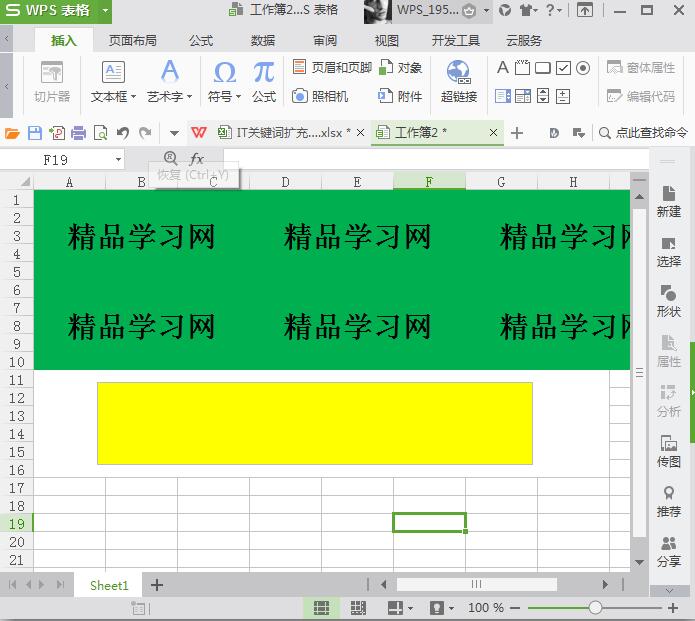Viewport: 695px width, 621px height.
Task: Insert a Hyperlink
Action: tap(459, 82)
